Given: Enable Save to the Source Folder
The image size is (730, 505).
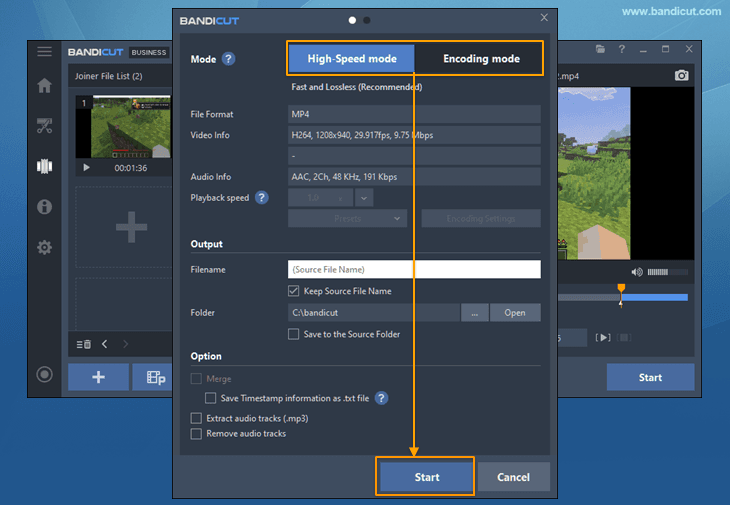Looking at the screenshot, I should tap(293, 334).
